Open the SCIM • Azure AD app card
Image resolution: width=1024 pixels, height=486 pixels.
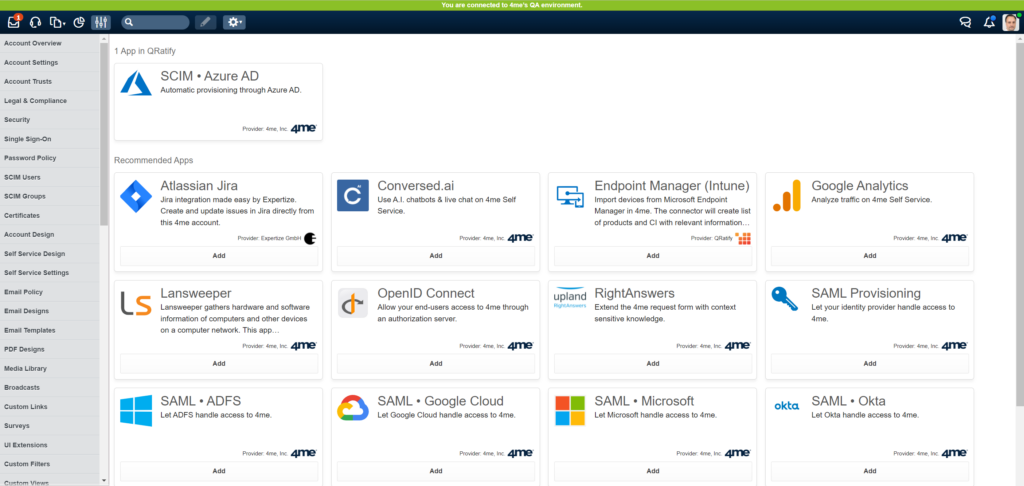pos(218,101)
